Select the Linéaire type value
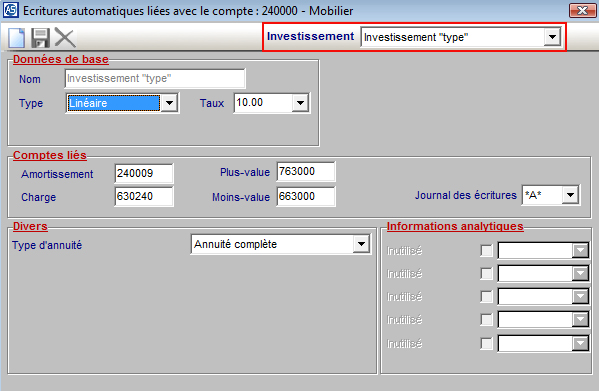 pyautogui.click(x=113, y=103)
